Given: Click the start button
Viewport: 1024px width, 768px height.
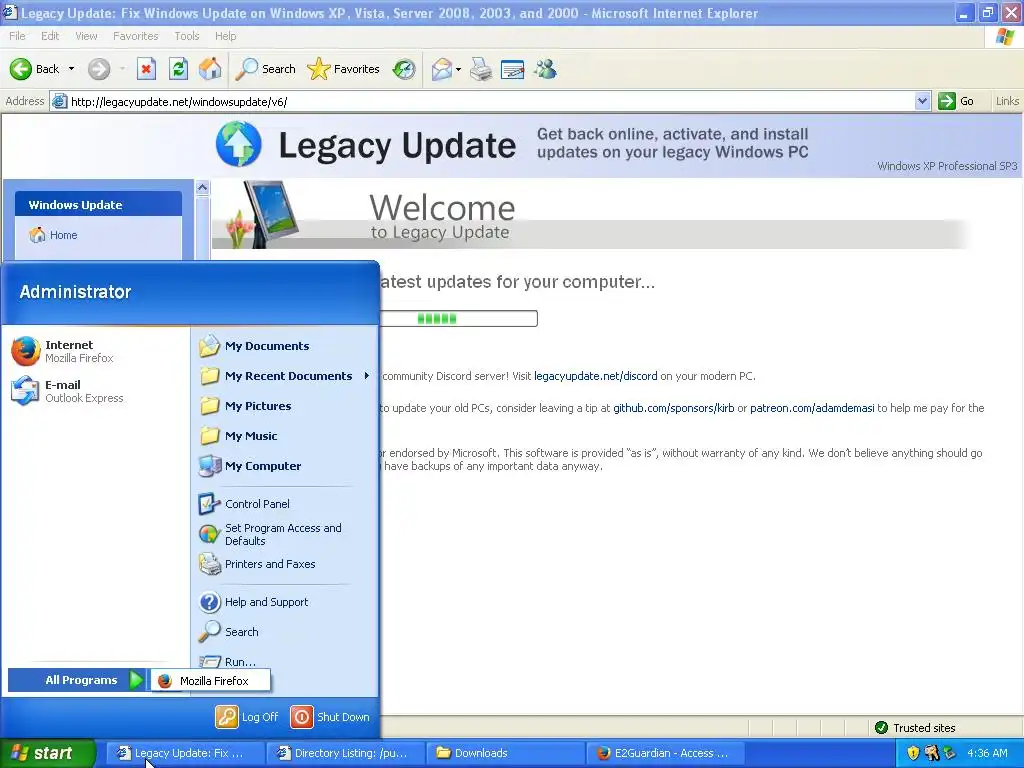Looking at the screenshot, I should (x=46, y=753).
